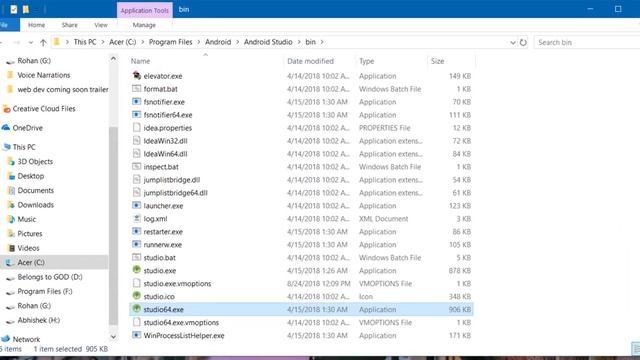Expand breadcrumb chevron after This PC
The height and width of the screenshot is (360, 640).
pos(103,42)
